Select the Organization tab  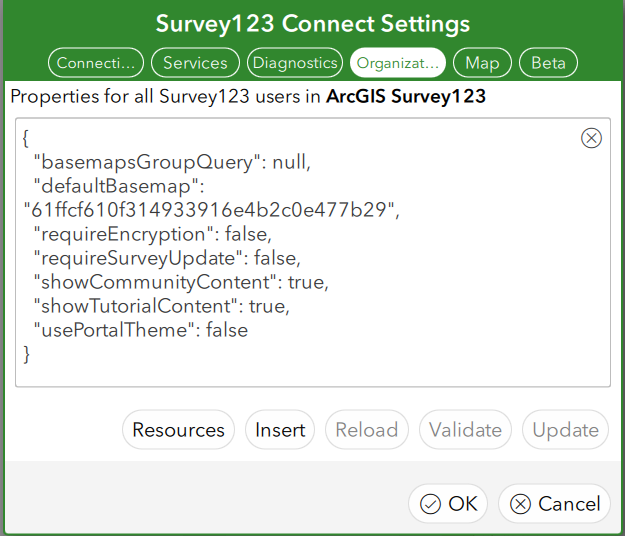[398, 63]
